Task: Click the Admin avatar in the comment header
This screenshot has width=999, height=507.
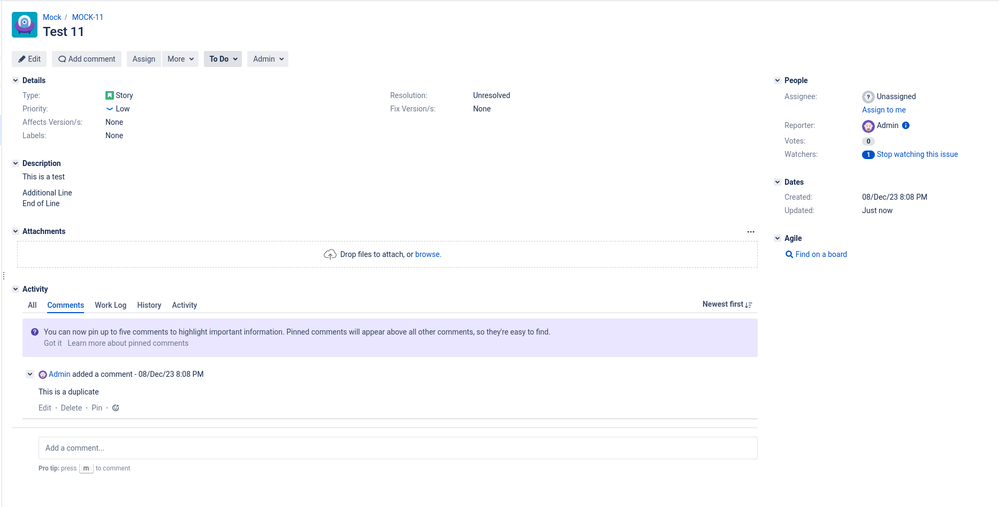Action: pyautogui.click(x=43, y=375)
